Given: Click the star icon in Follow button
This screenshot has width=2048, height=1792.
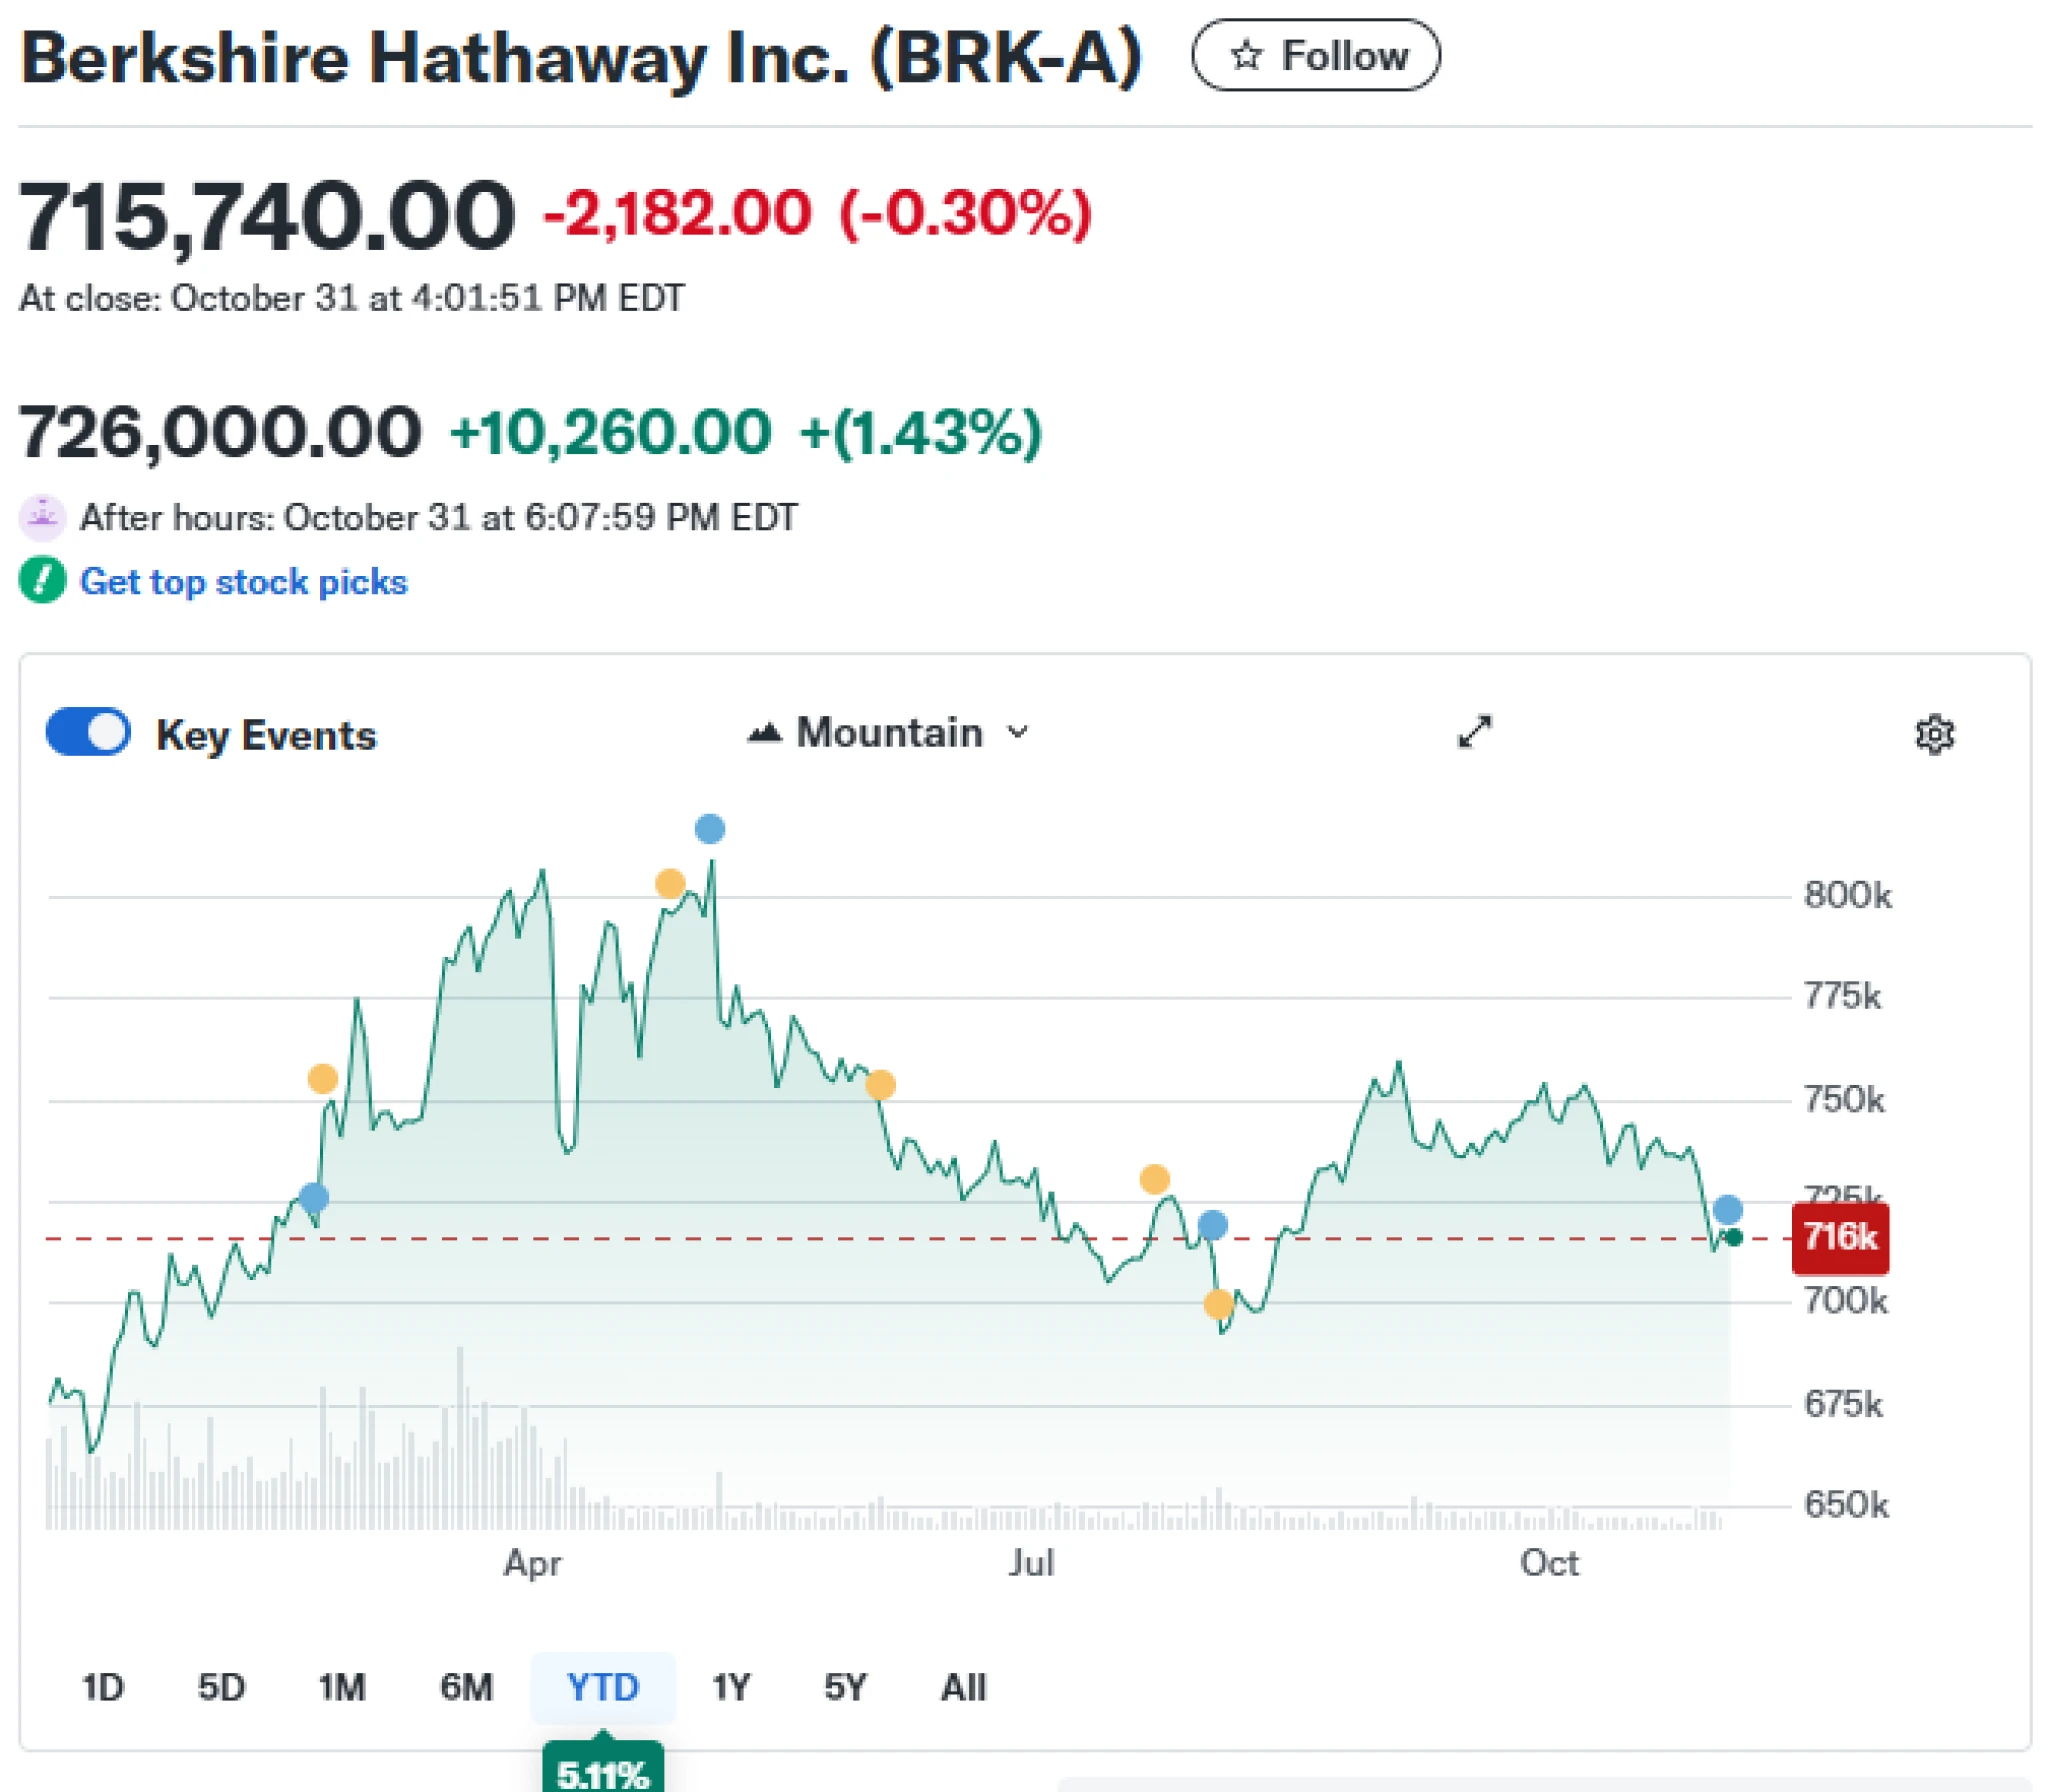Looking at the screenshot, I should pos(1246,55).
